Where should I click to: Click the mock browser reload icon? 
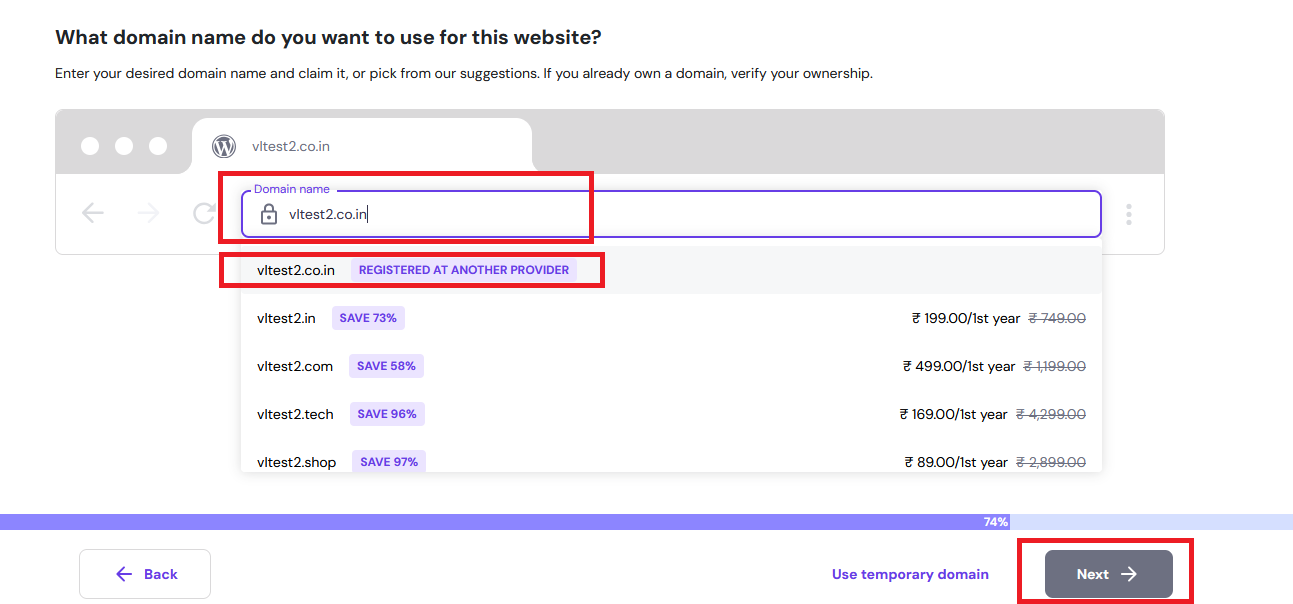point(205,213)
